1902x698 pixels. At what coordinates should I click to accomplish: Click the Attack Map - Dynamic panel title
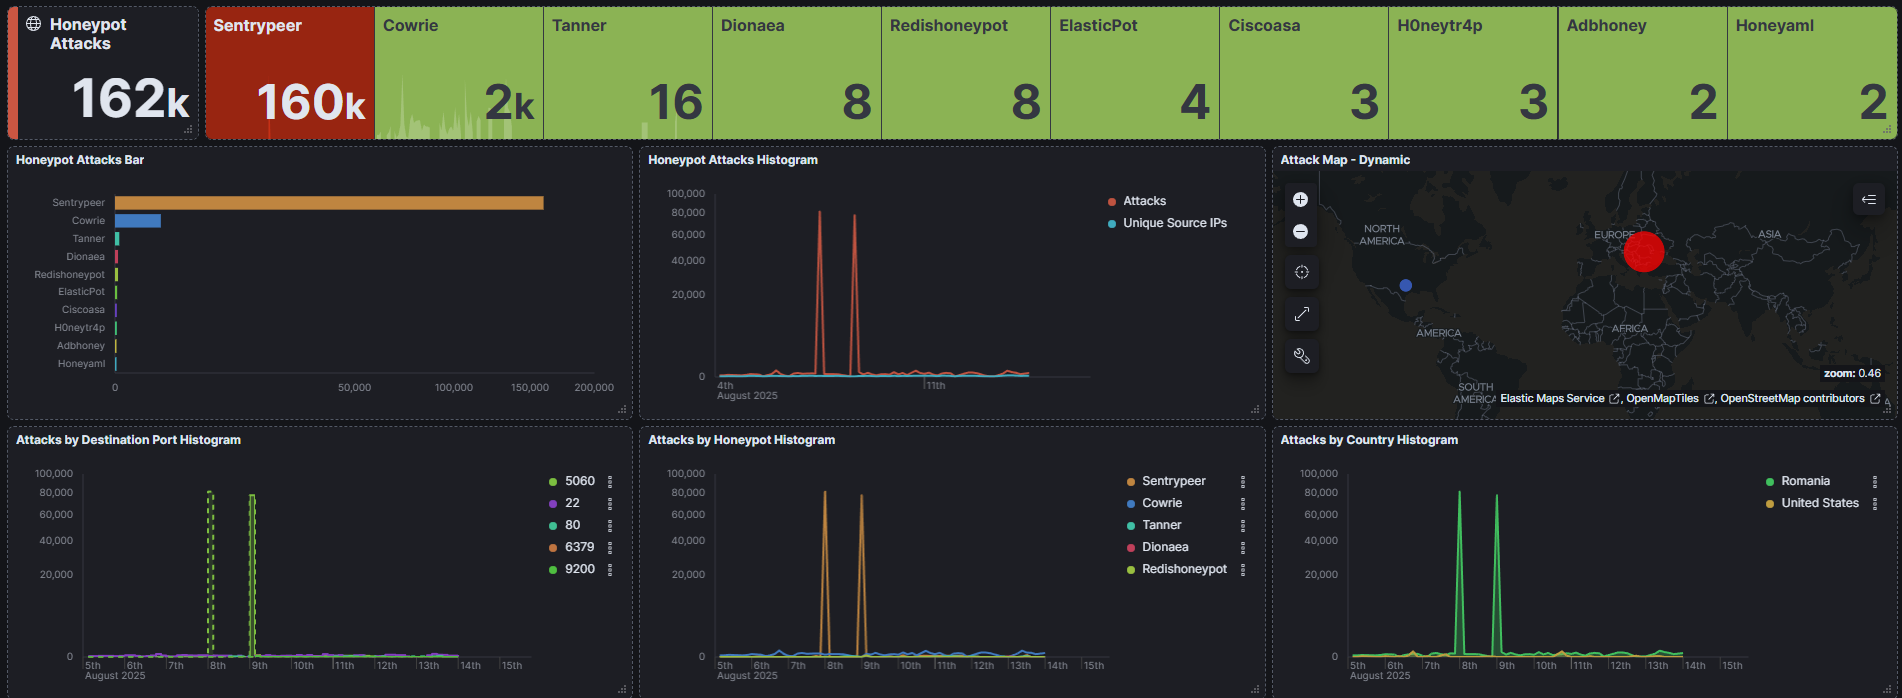click(x=1345, y=160)
